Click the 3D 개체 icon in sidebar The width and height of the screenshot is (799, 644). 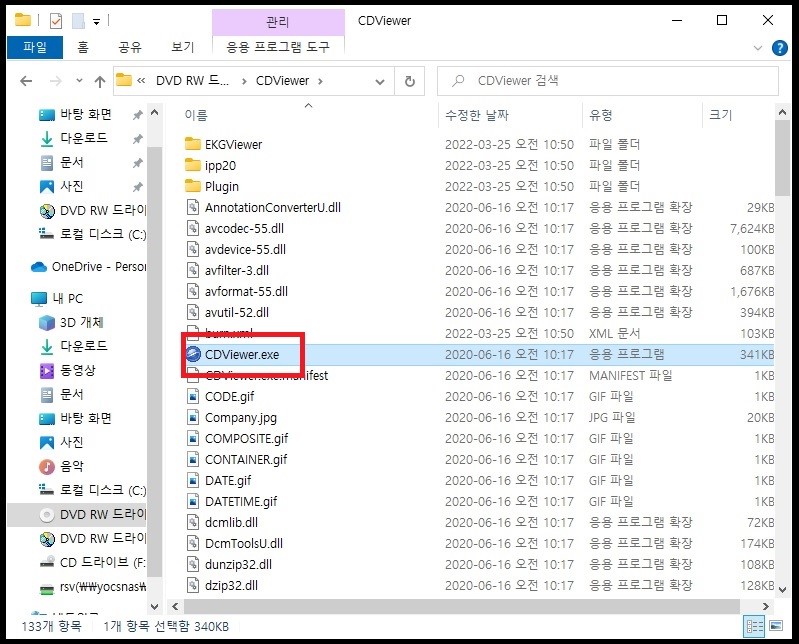[47, 322]
